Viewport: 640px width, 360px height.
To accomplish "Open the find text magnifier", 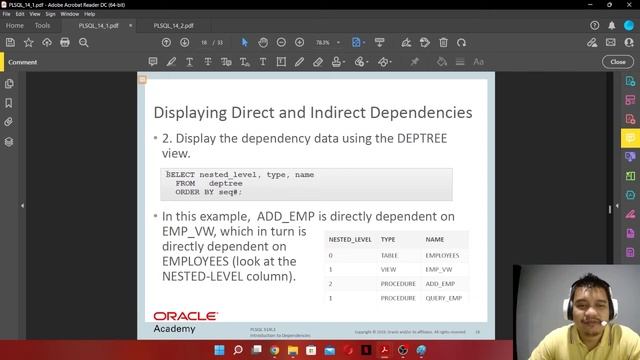I will 84,42.
